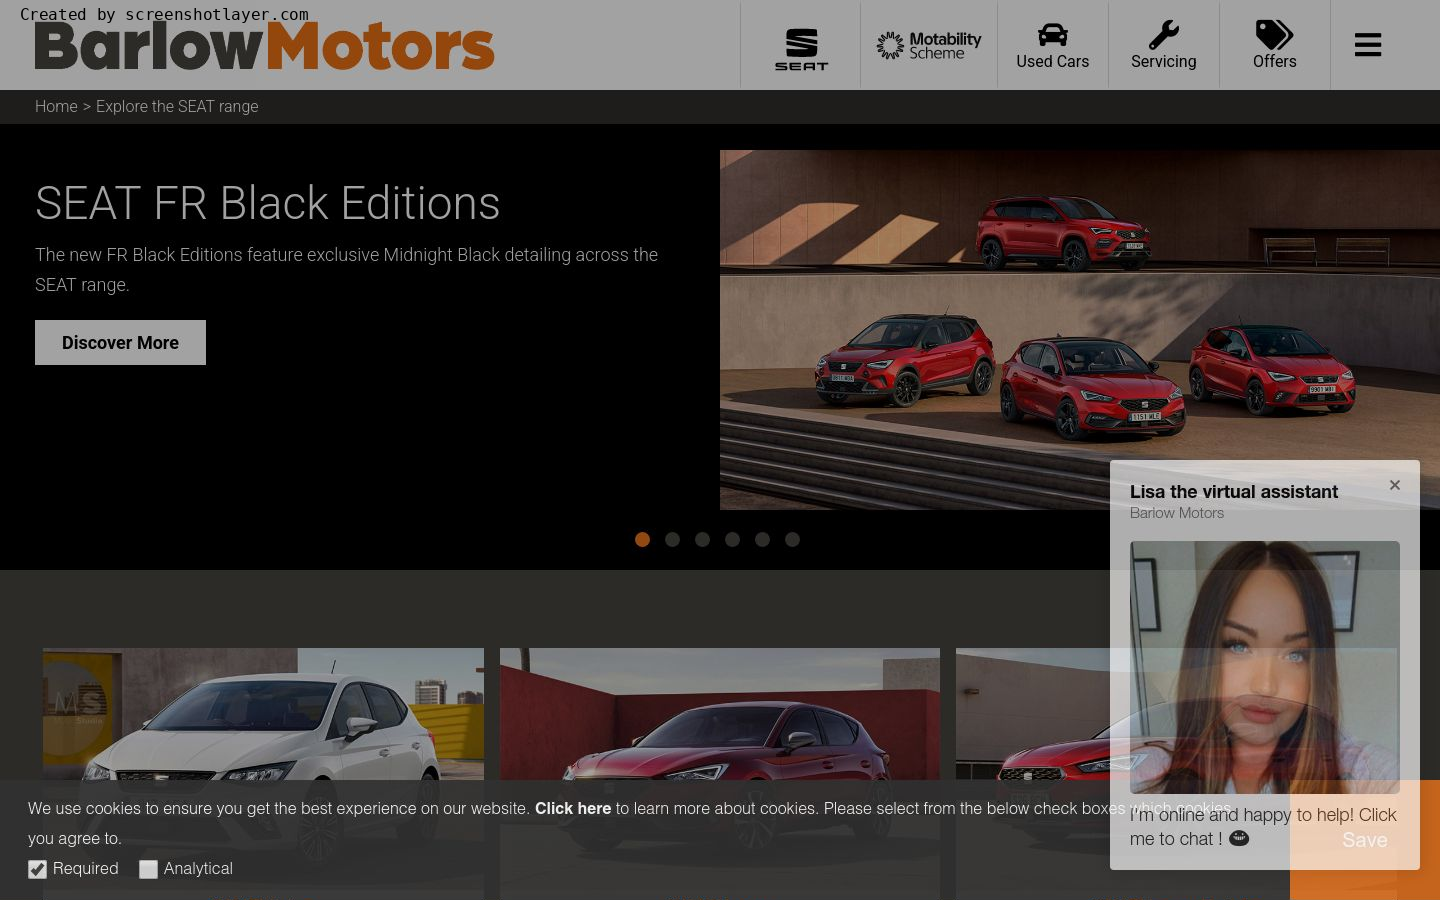Image resolution: width=1440 pixels, height=900 pixels.
Task: Open 'Explore the SEAT range' breadcrumb
Action: coord(177,106)
